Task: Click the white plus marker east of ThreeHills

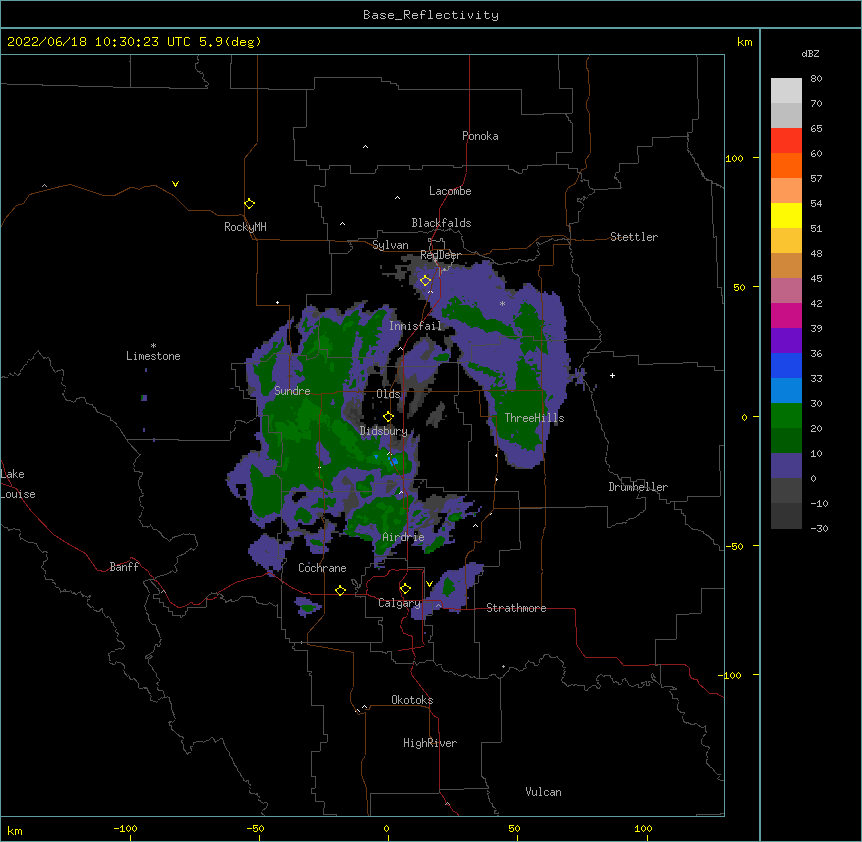Action: [612, 375]
